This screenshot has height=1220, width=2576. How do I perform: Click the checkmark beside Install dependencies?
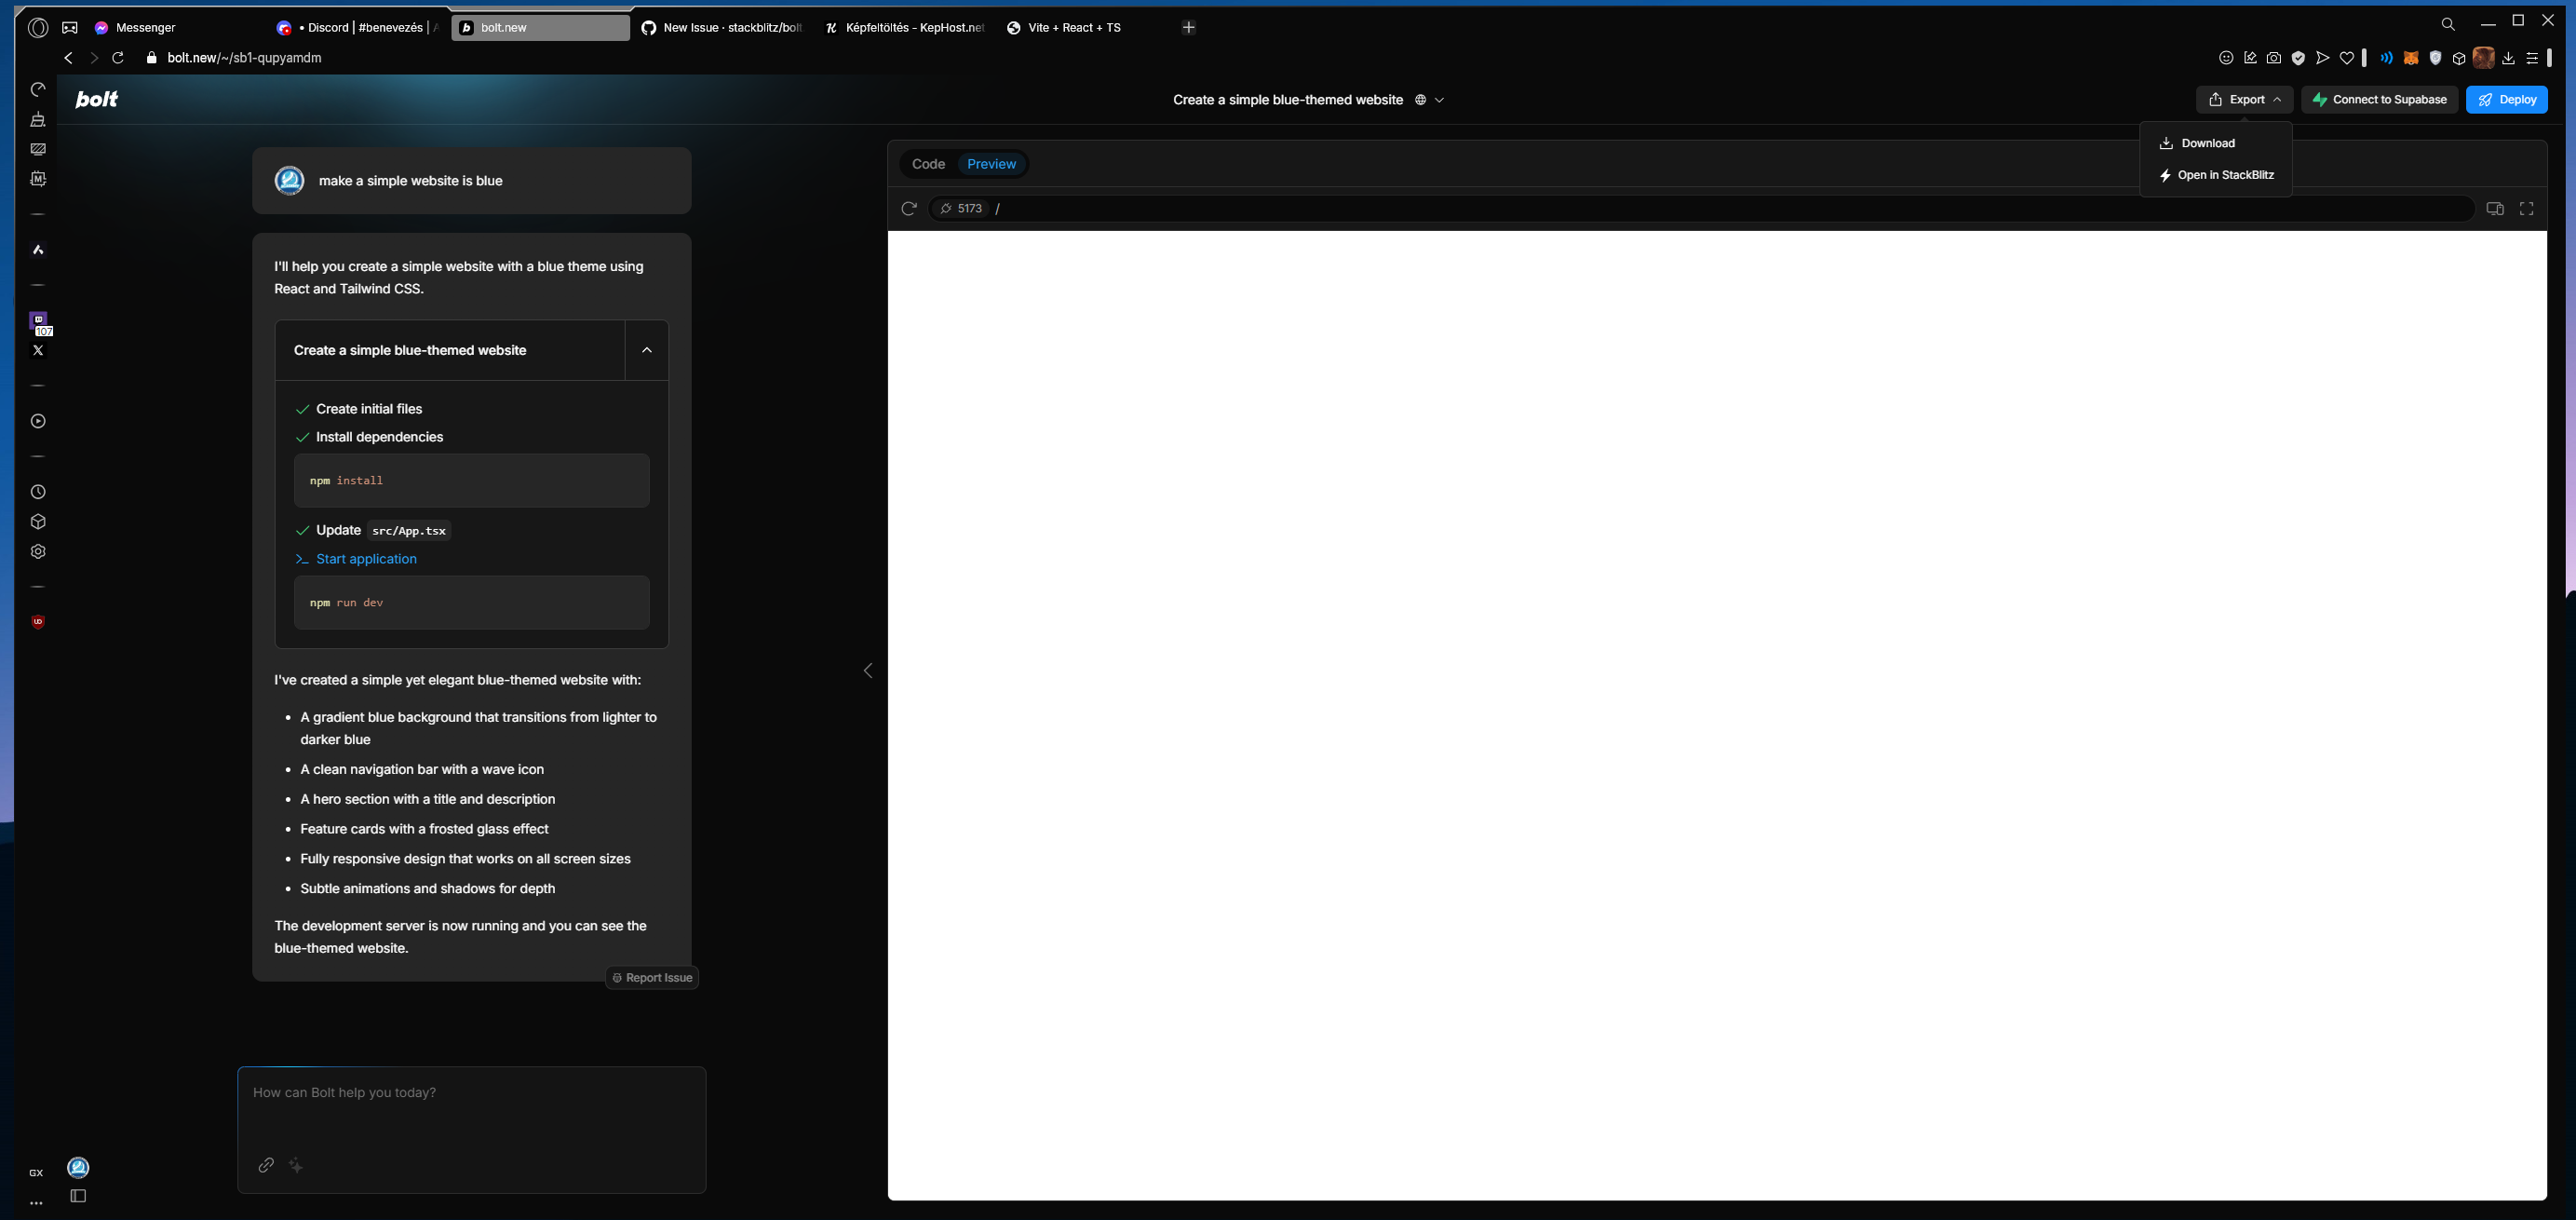pos(303,437)
